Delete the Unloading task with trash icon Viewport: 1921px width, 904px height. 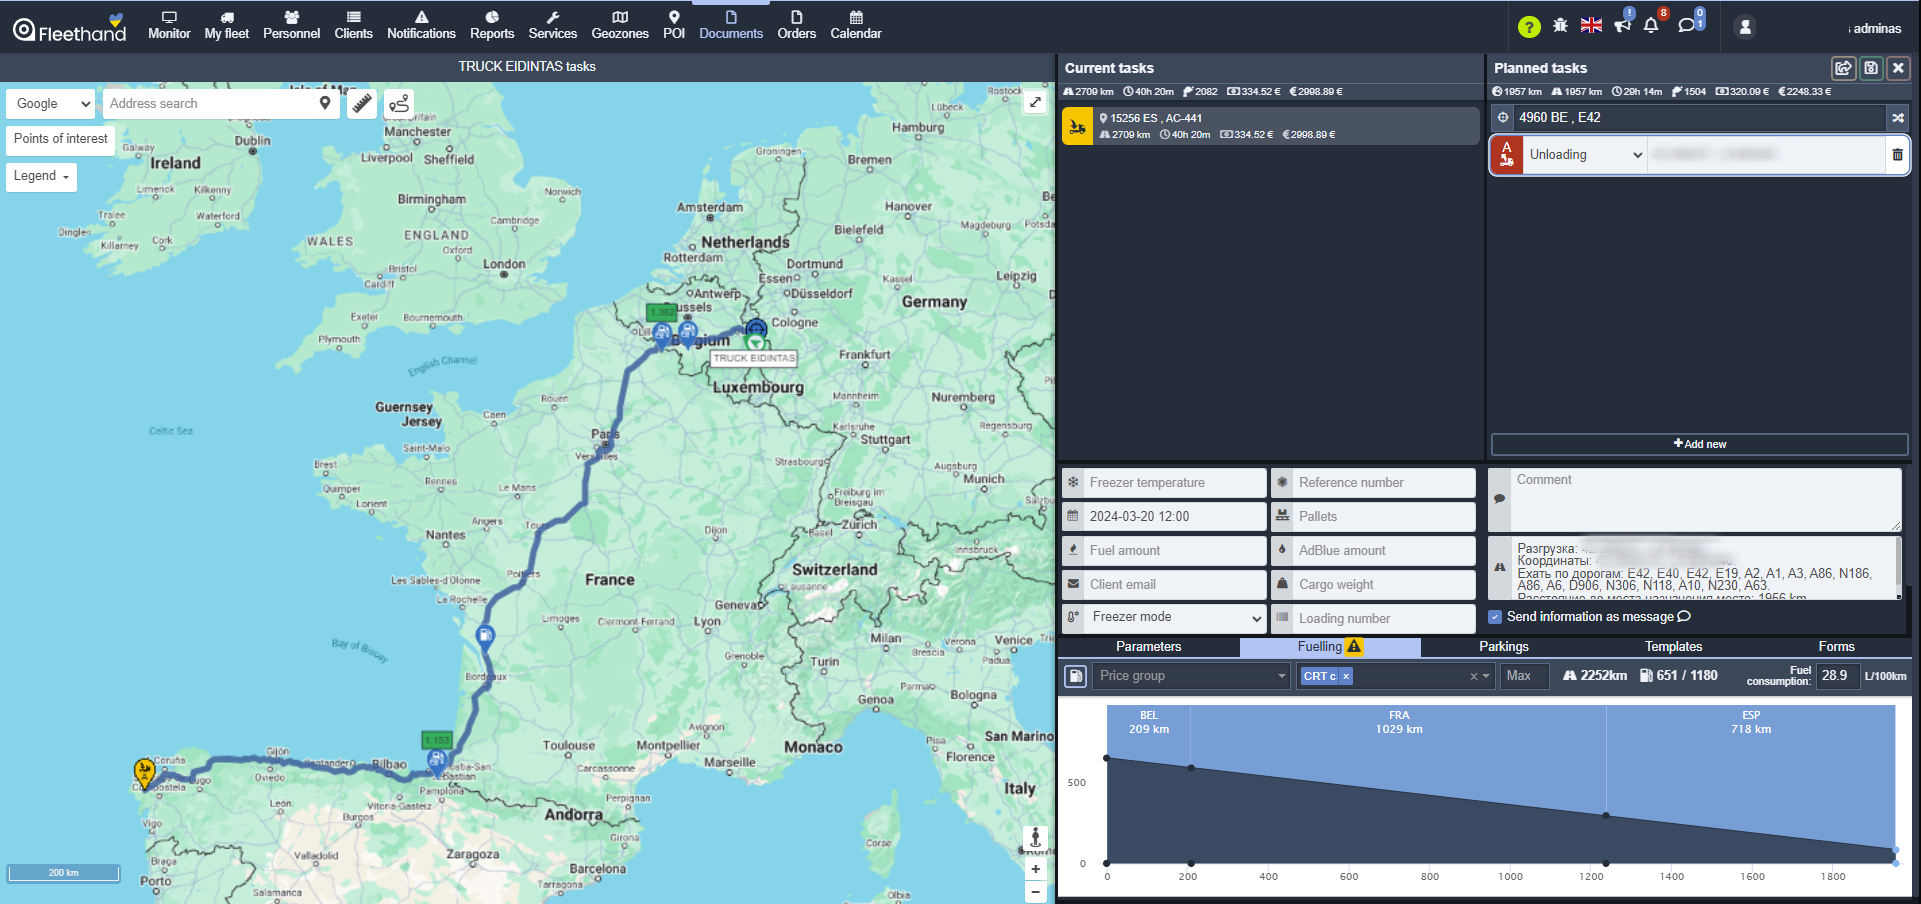pos(1898,155)
